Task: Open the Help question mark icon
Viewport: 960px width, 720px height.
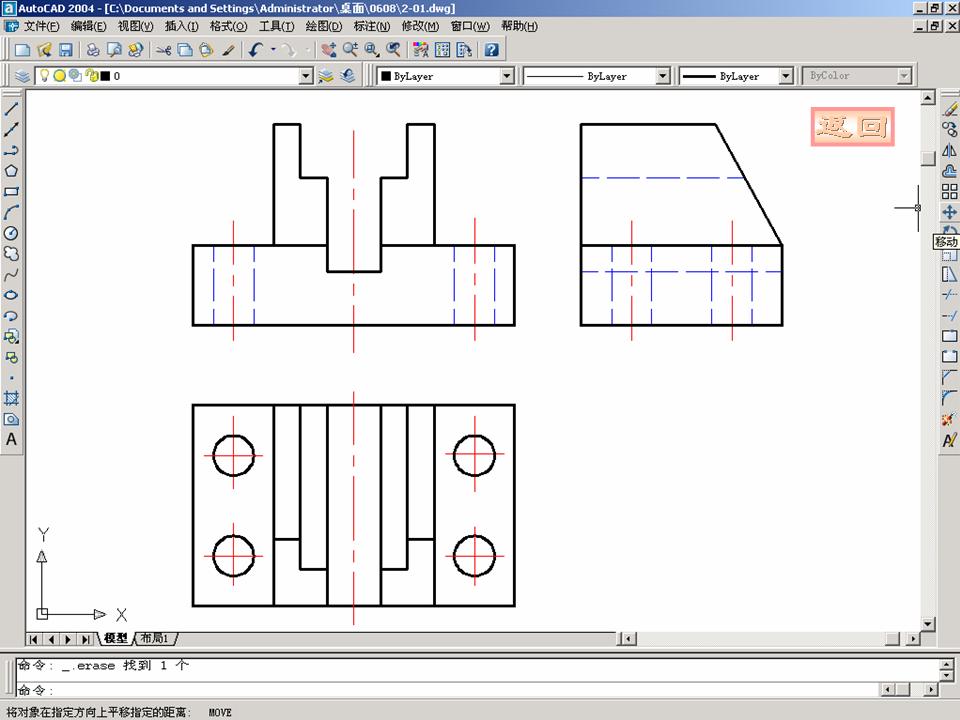Action: click(492, 50)
